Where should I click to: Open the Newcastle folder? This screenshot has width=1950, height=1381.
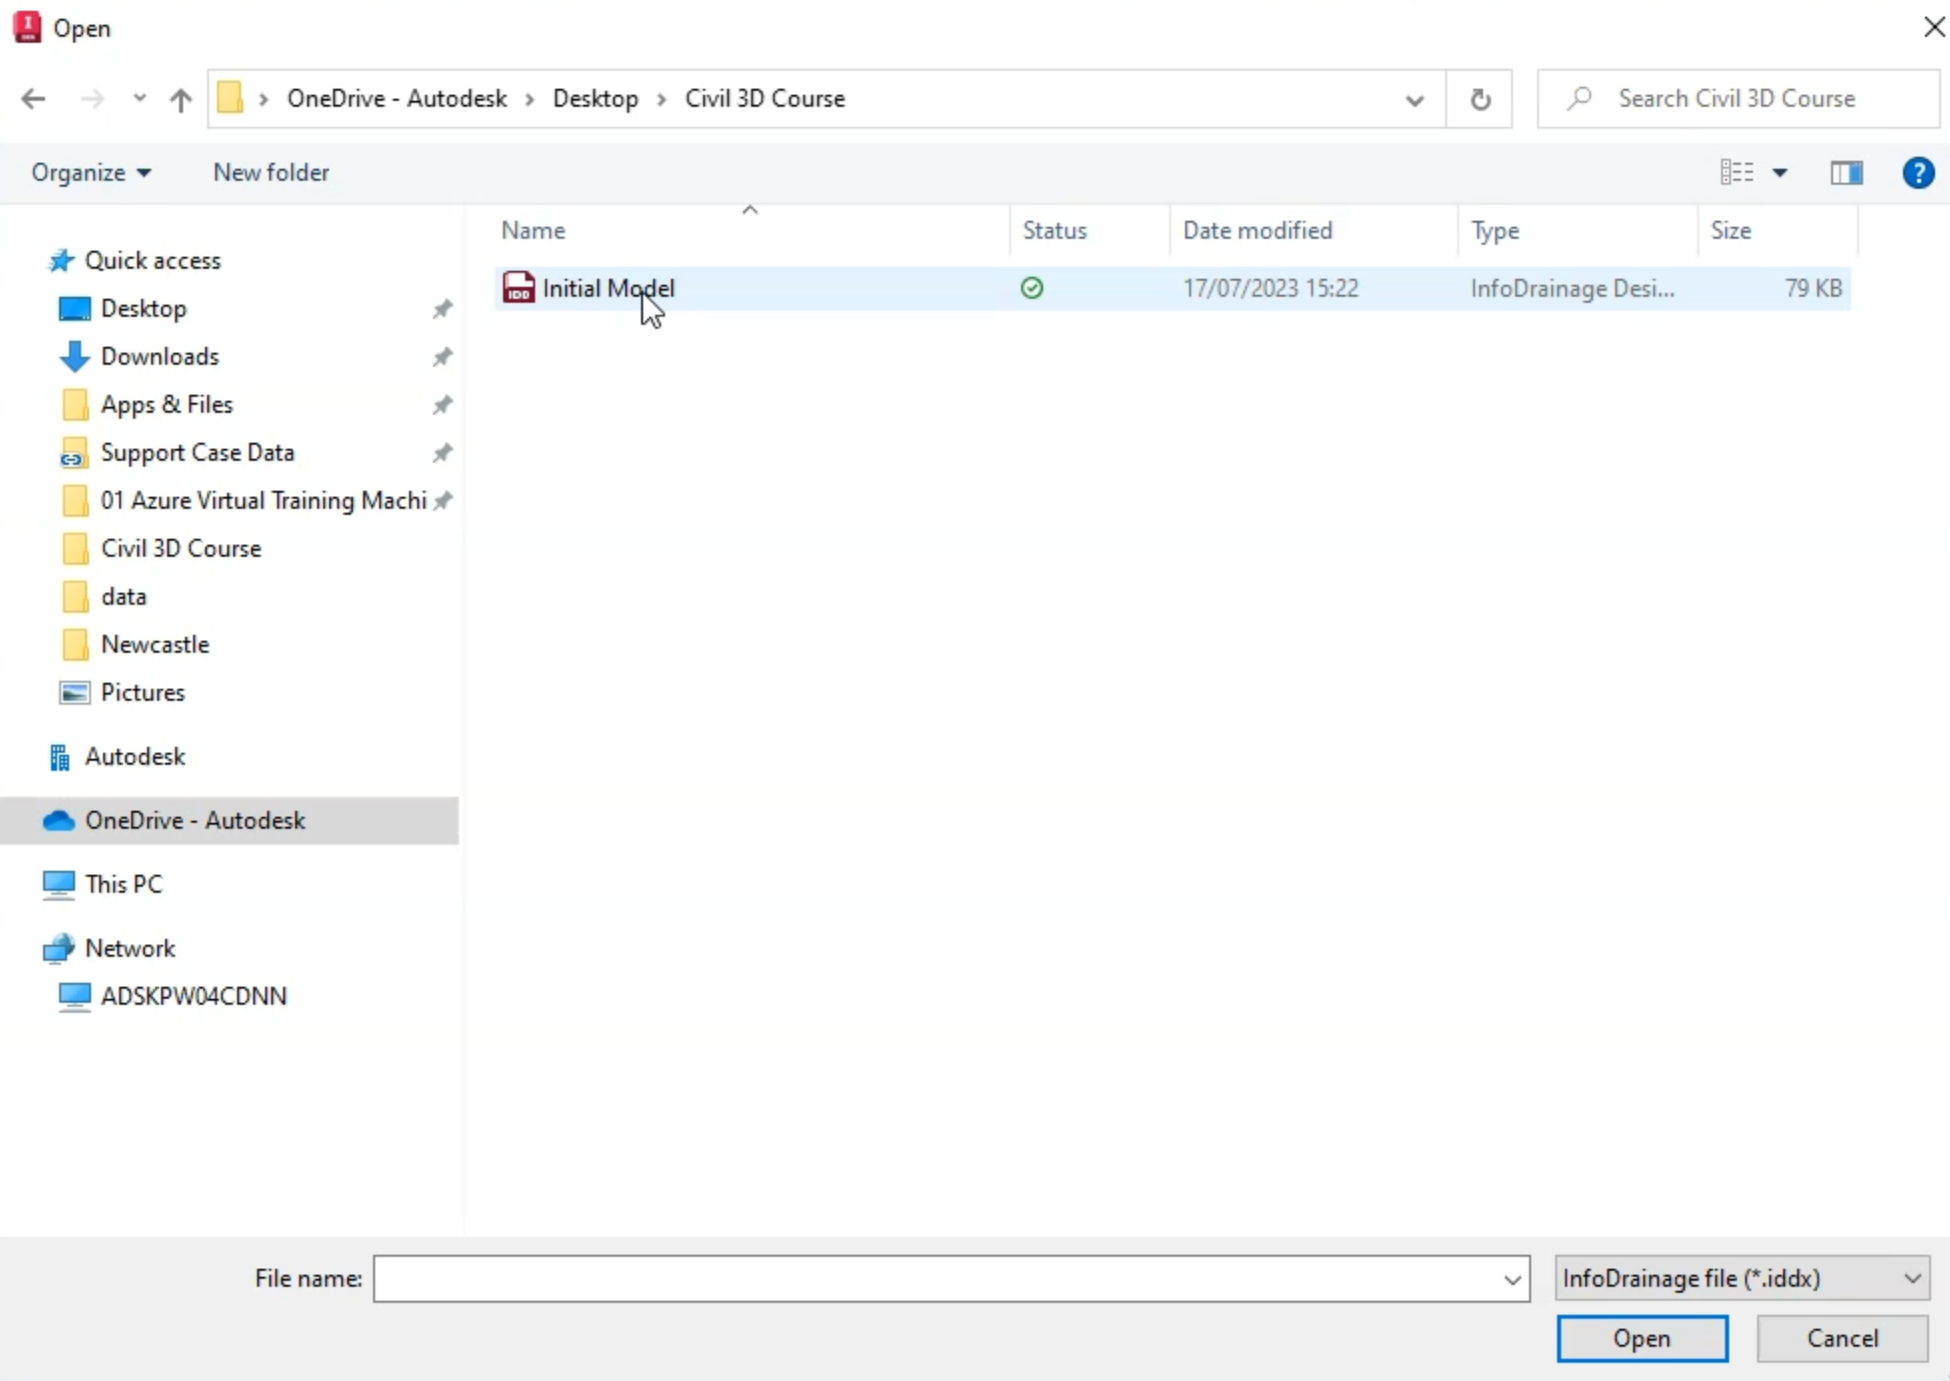point(154,644)
